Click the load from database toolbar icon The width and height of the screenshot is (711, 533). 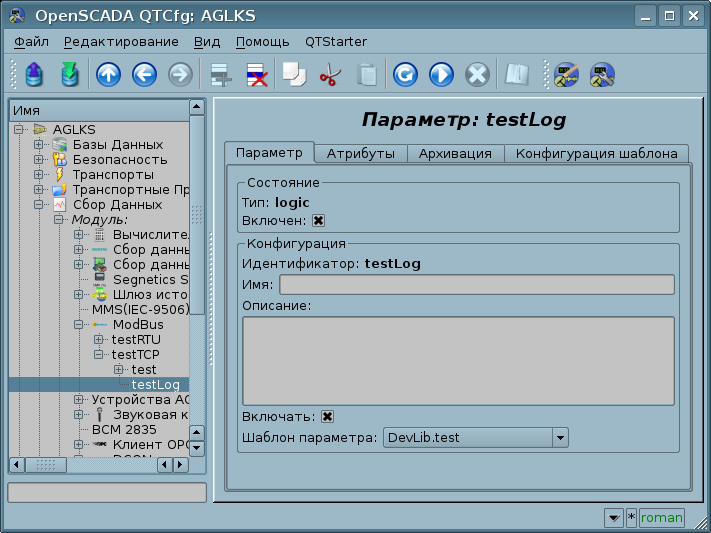(34, 74)
